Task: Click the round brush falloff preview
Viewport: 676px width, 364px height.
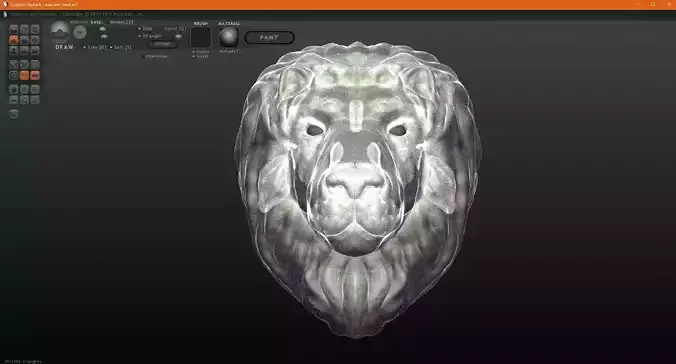Action: click(x=80, y=32)
